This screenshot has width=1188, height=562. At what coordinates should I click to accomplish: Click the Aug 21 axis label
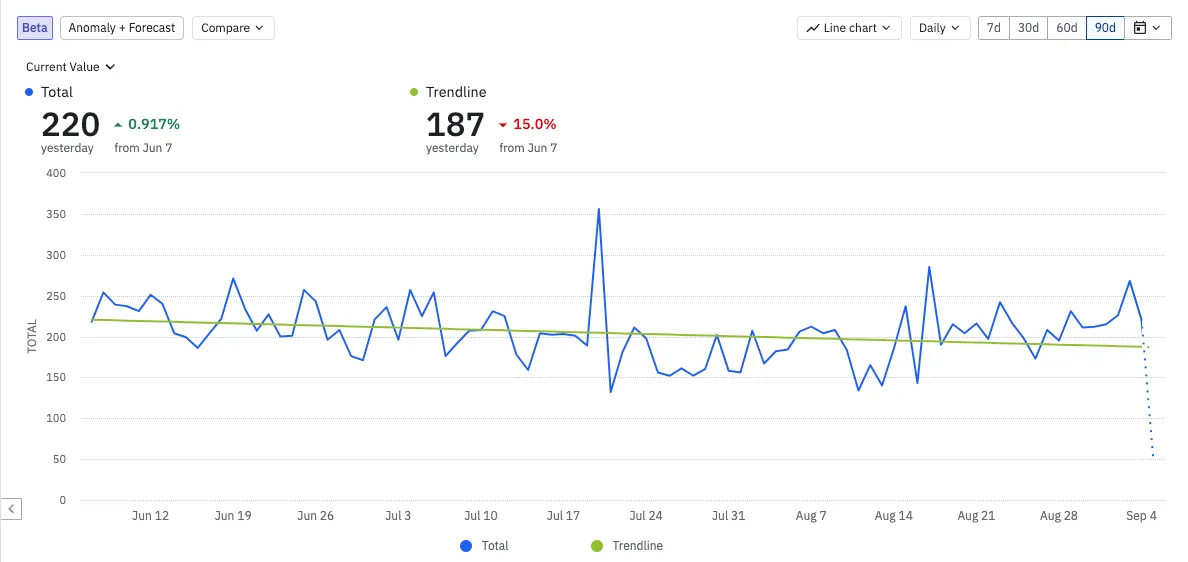976,516
